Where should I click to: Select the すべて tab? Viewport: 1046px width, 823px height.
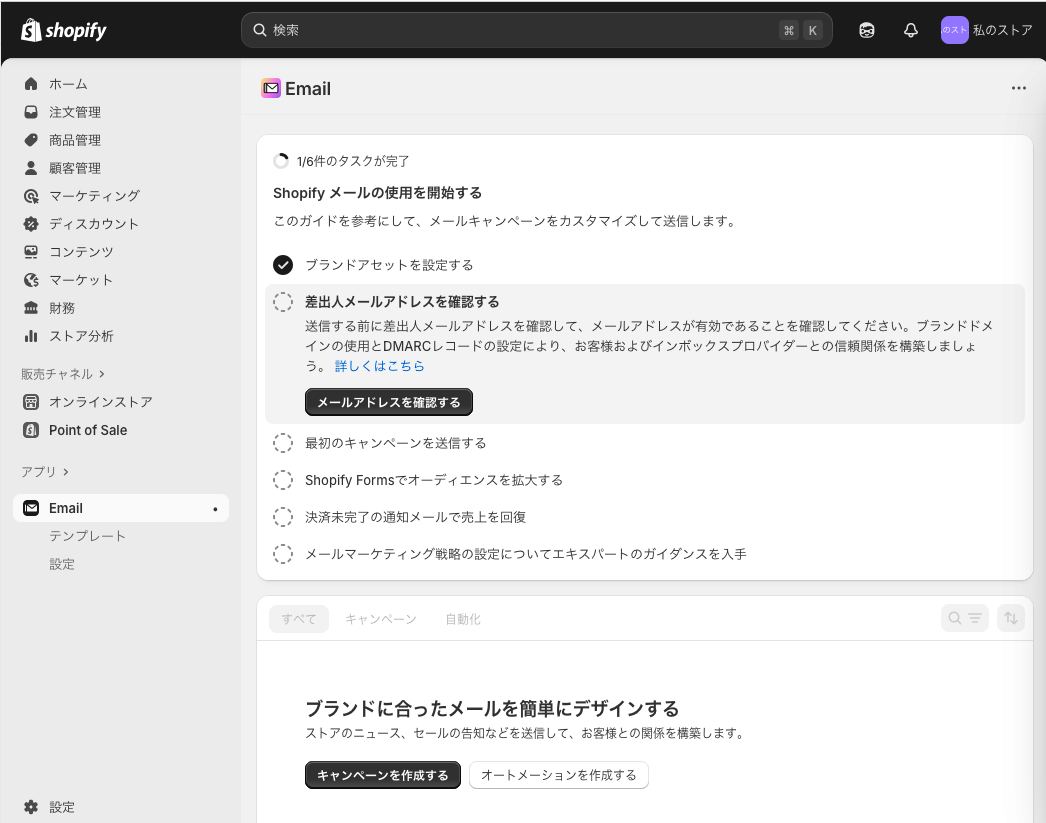pos(299,619)
